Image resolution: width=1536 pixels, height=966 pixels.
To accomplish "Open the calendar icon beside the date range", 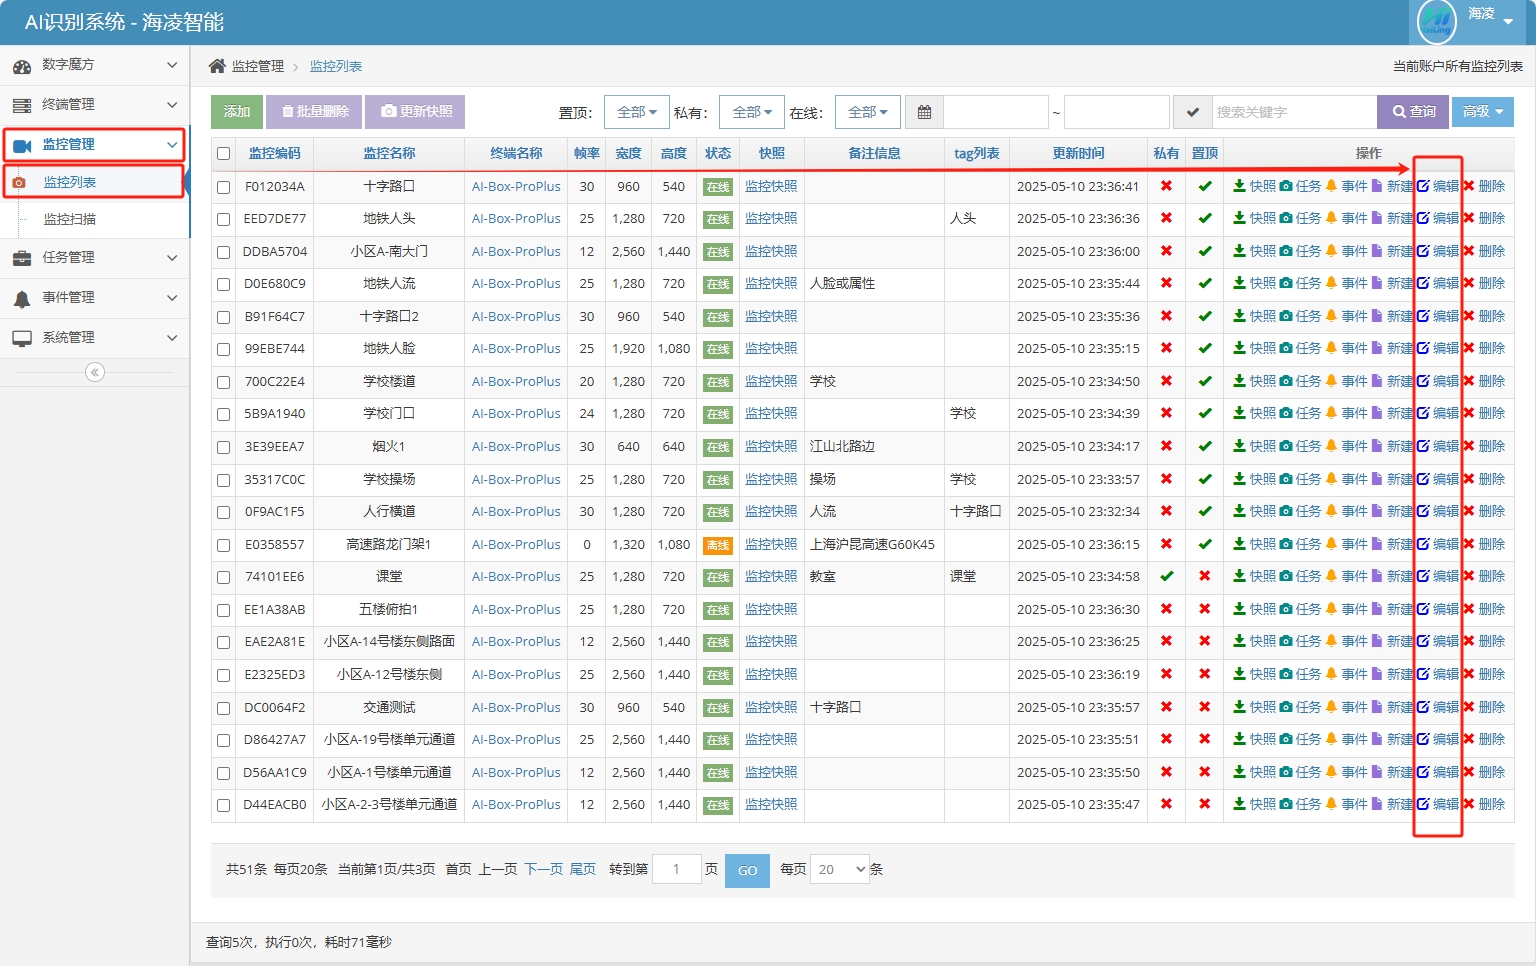I will click(x=924, y=112).
